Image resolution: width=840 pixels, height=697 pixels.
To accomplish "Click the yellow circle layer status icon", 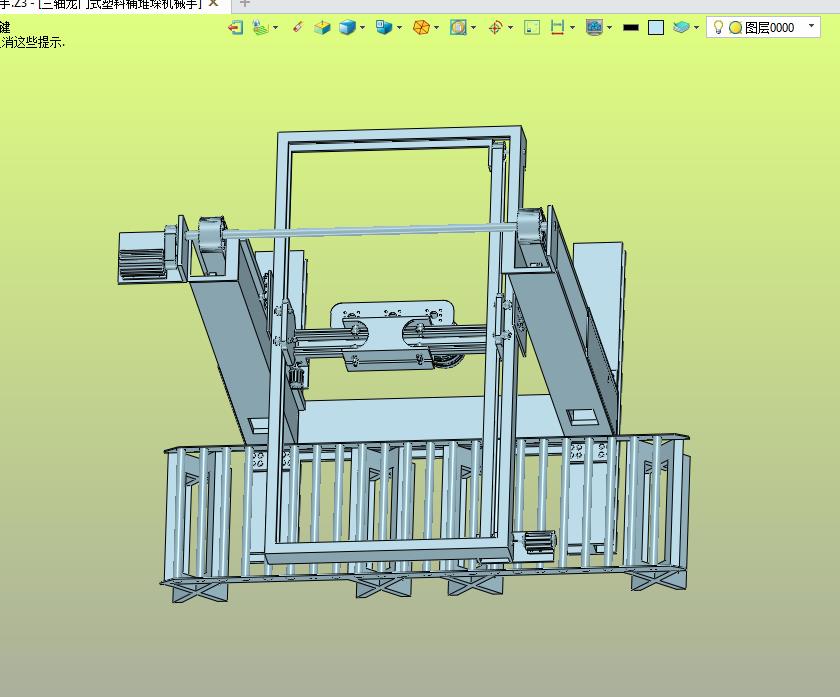I will pyautogui.click(x=736, y=28).
